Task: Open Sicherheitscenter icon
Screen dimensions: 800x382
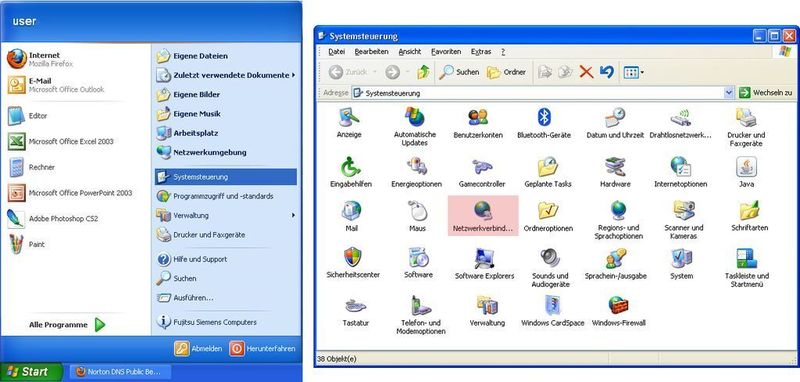Action: click(x=353, y=263)
